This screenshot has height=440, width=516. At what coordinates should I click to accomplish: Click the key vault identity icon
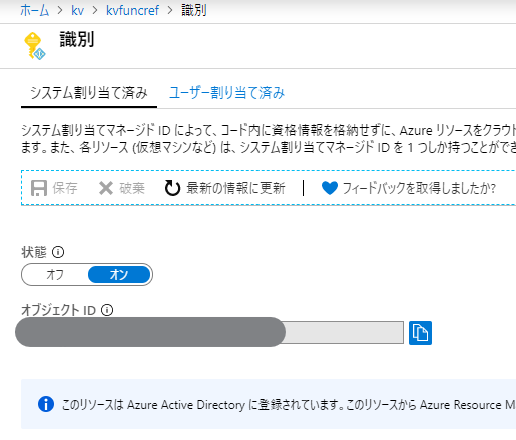[x=34, y=46]
